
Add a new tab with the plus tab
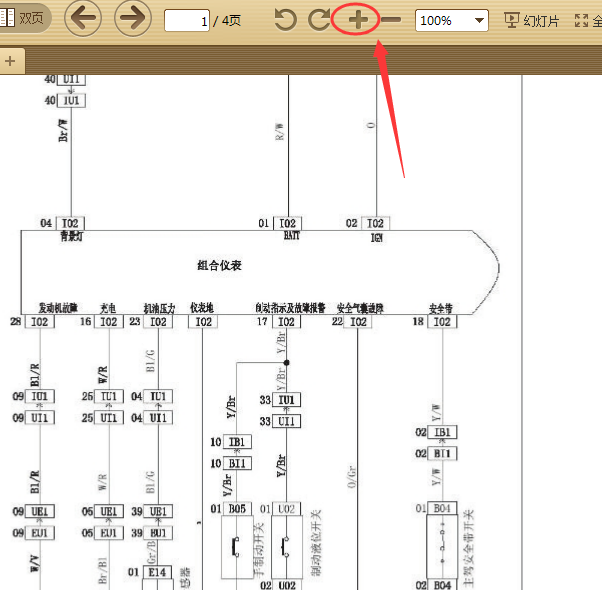click(11, 61)
